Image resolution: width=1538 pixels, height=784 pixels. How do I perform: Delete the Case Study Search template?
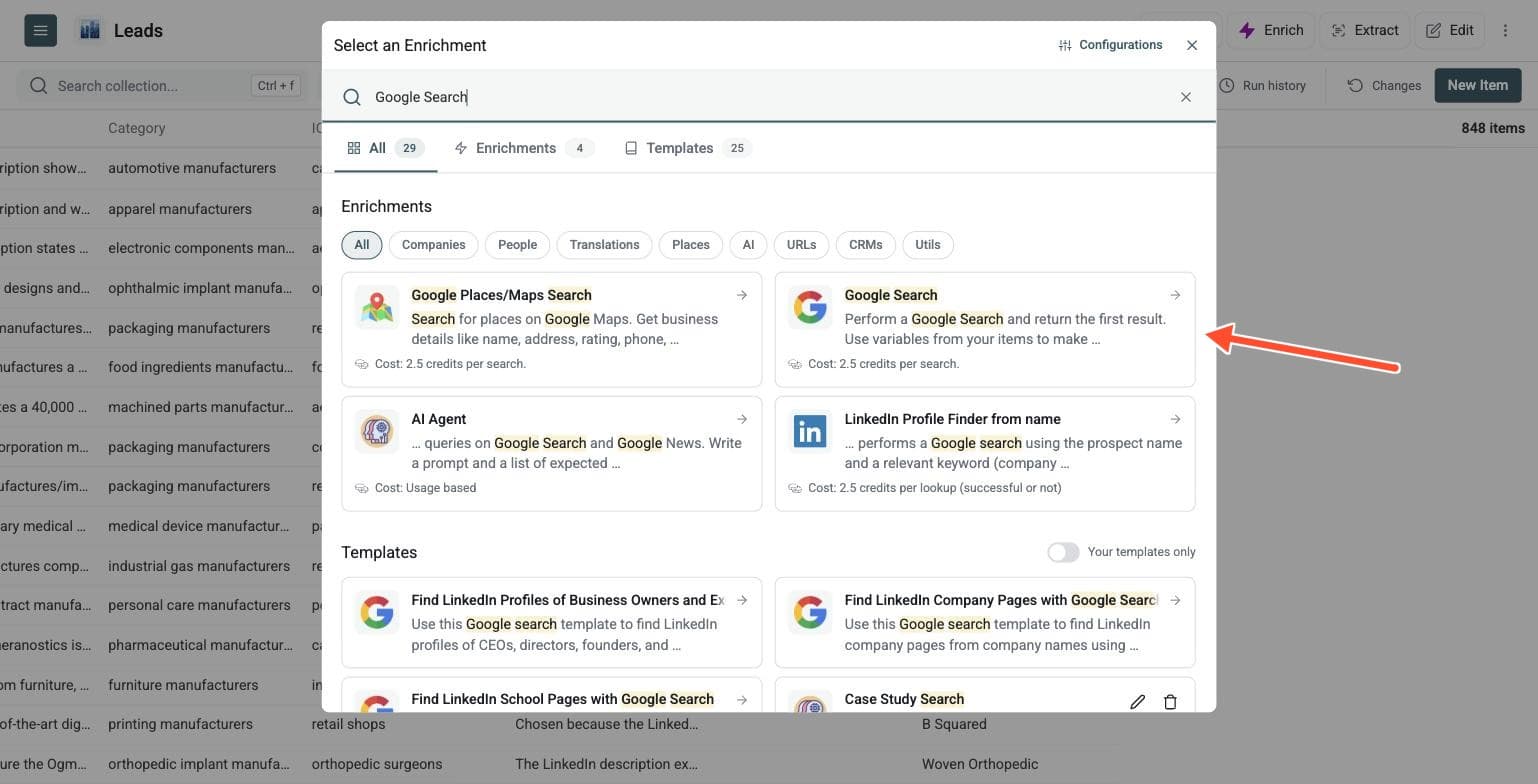1170,702
